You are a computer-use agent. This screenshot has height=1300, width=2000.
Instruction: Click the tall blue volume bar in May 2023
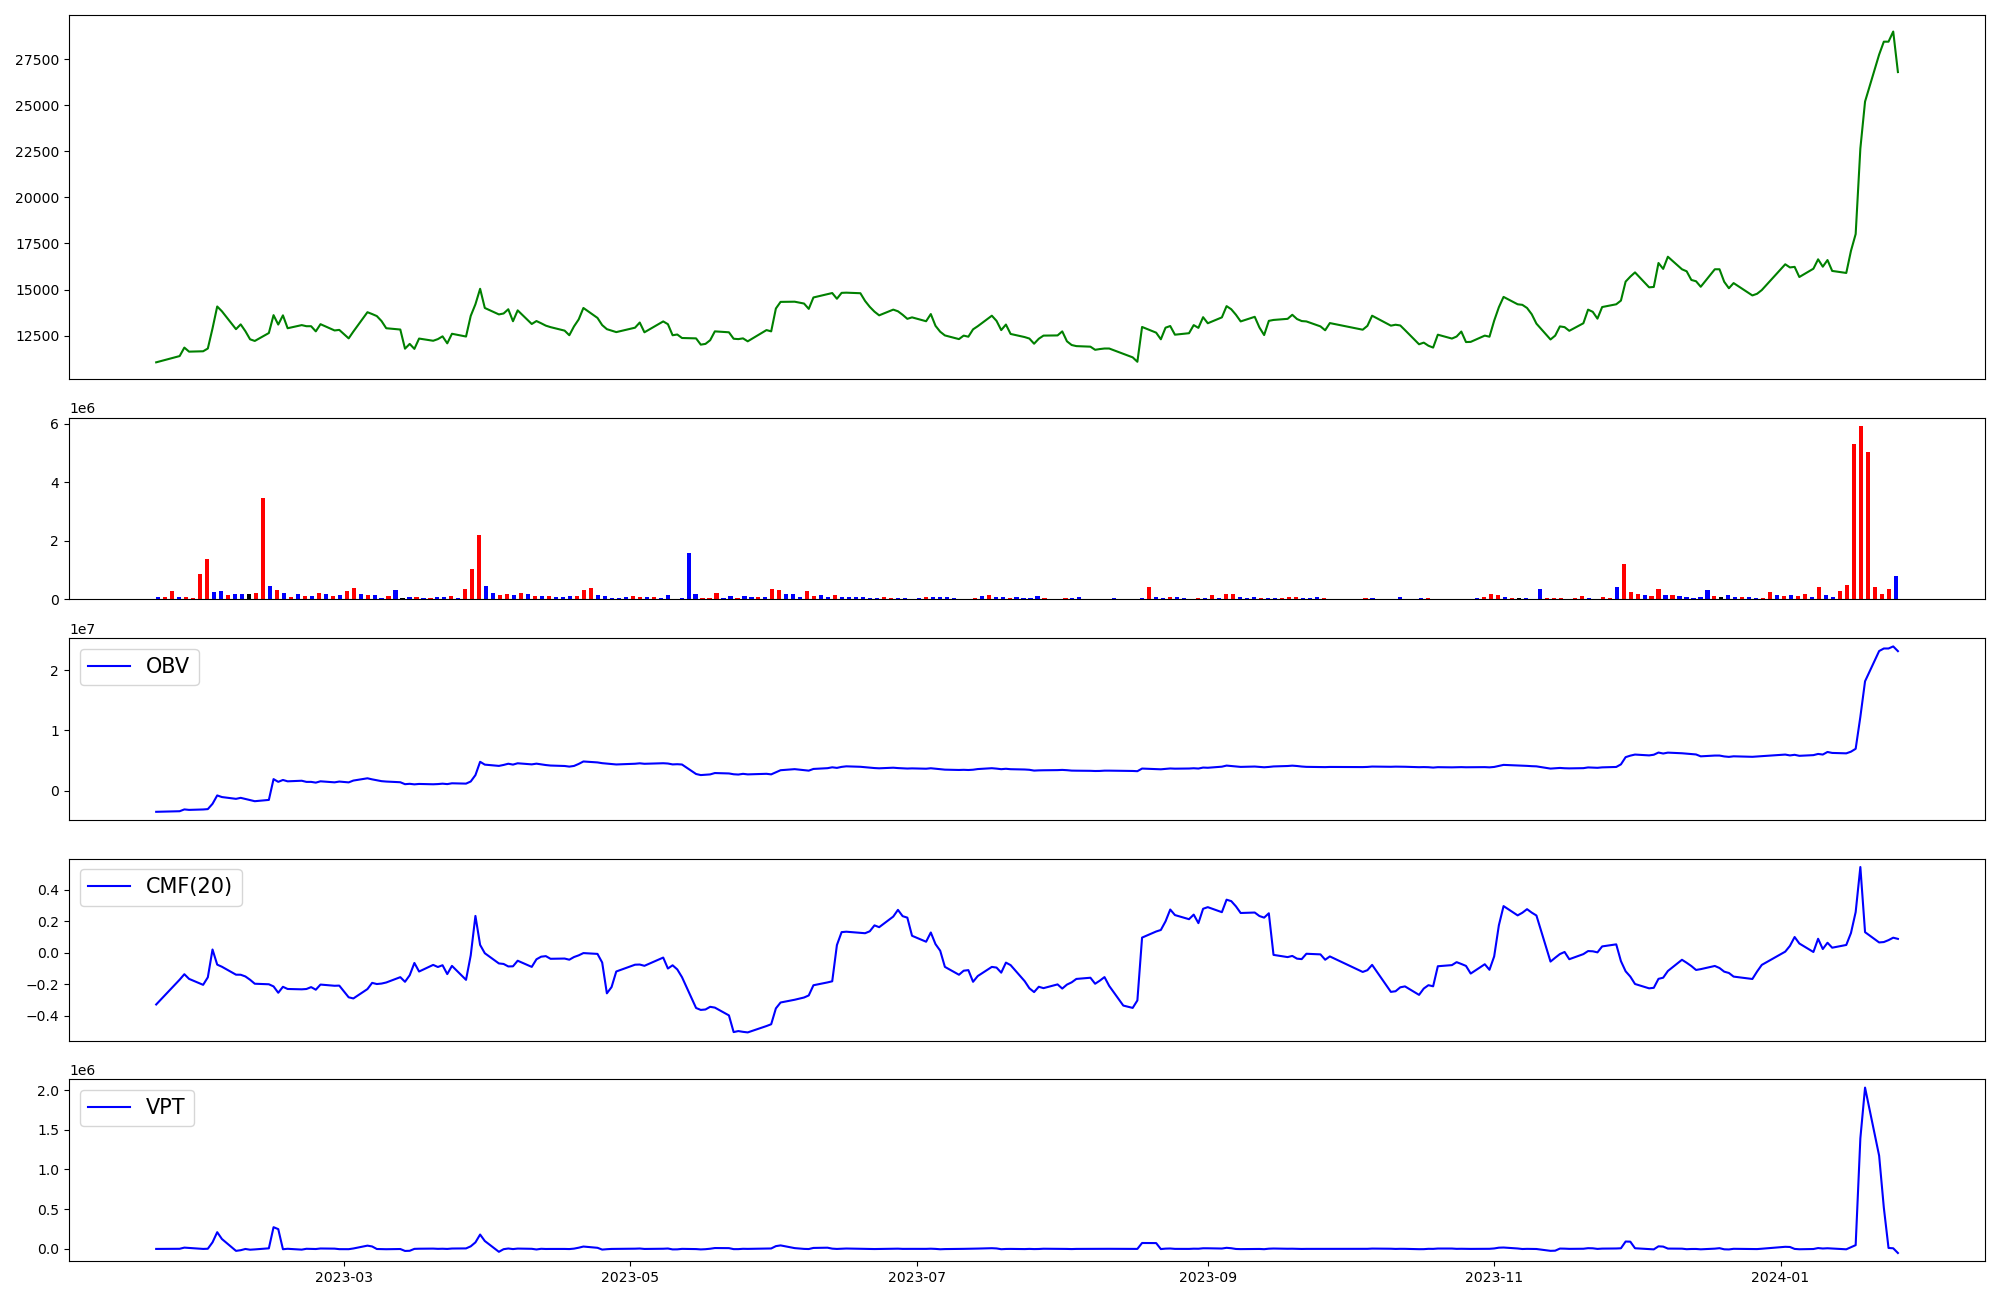tap(689, 576)
